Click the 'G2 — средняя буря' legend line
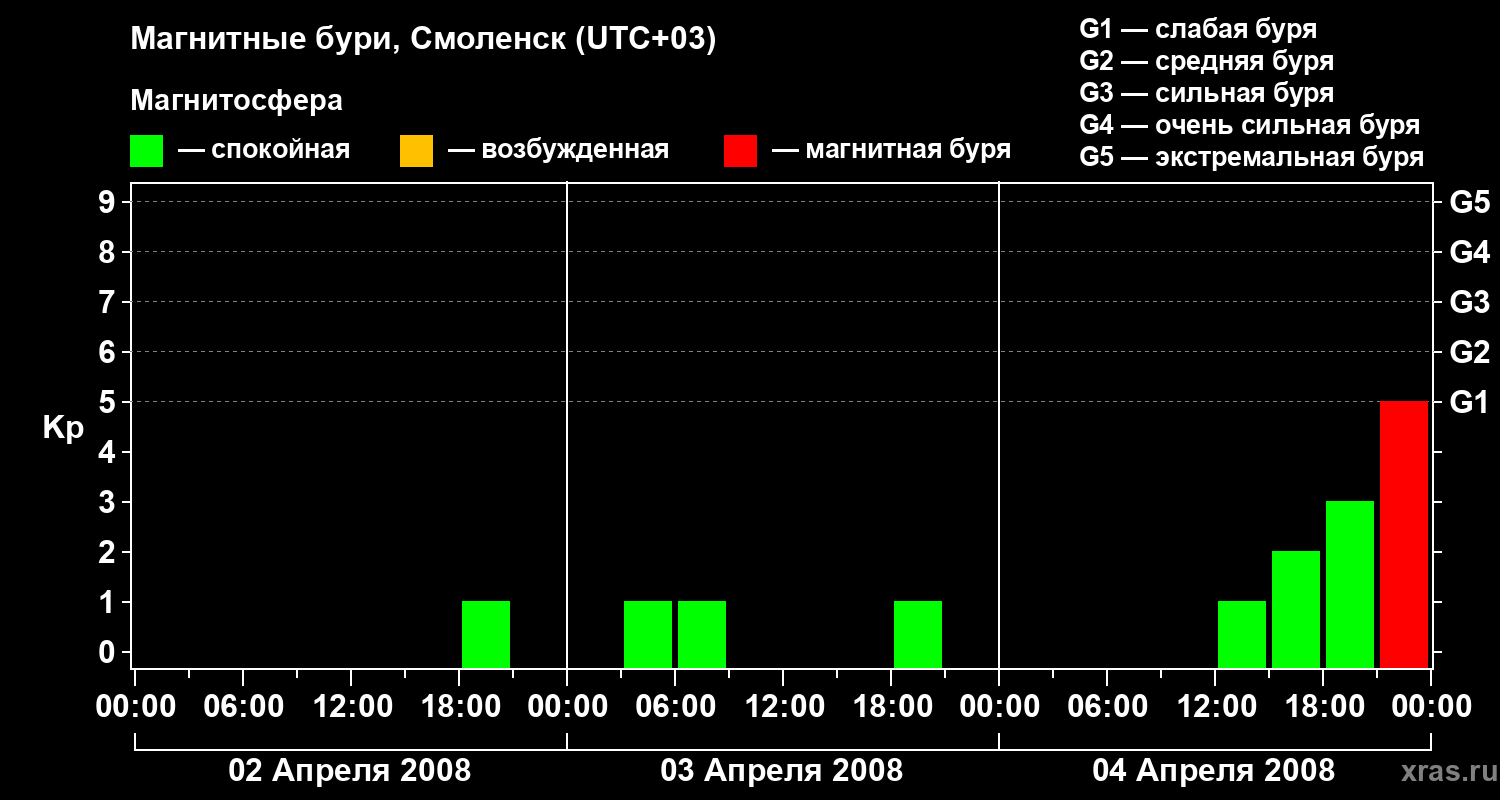This screenshot has height=800, width=1500. pos(1206,61)
